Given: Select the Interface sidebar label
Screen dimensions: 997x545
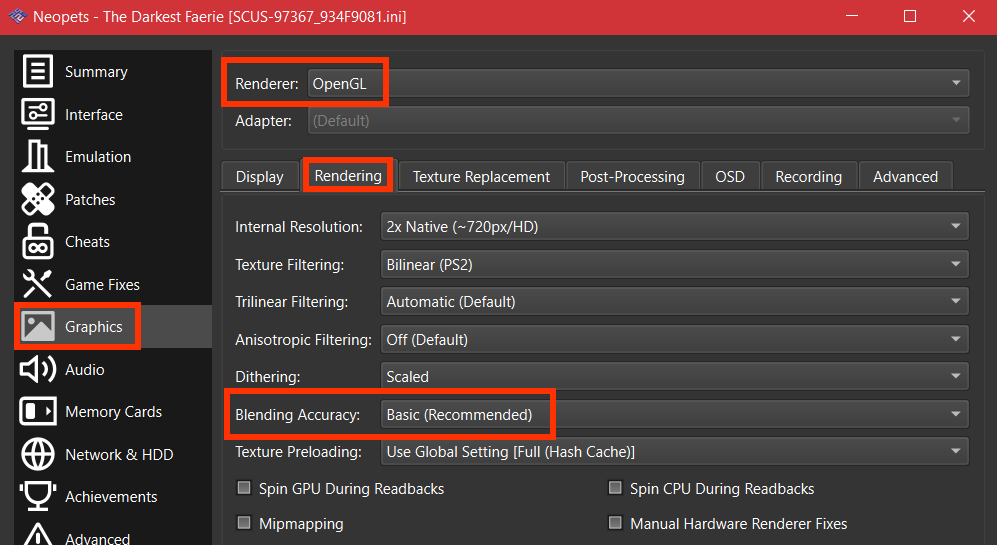Looking at the screenshot, I should [x=93, y=114].
